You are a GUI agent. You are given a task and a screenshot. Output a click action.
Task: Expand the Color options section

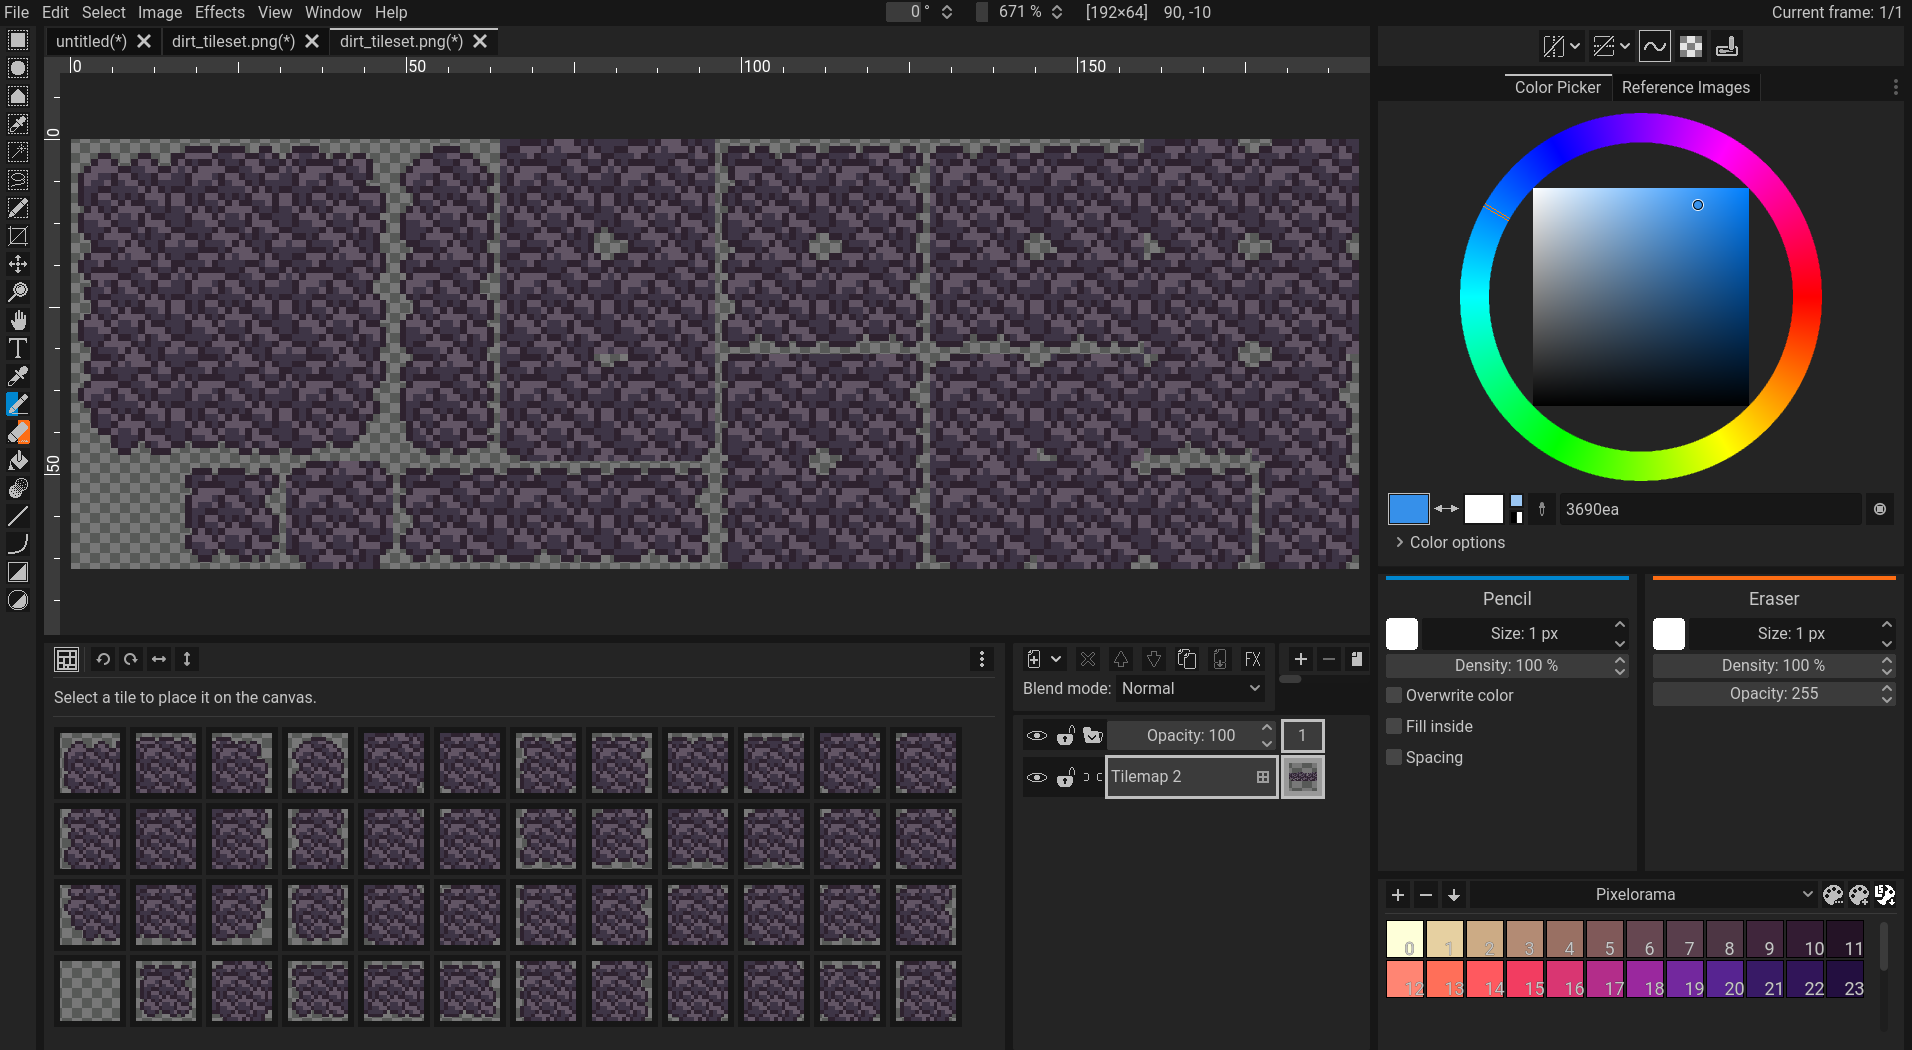point(1449,542)
